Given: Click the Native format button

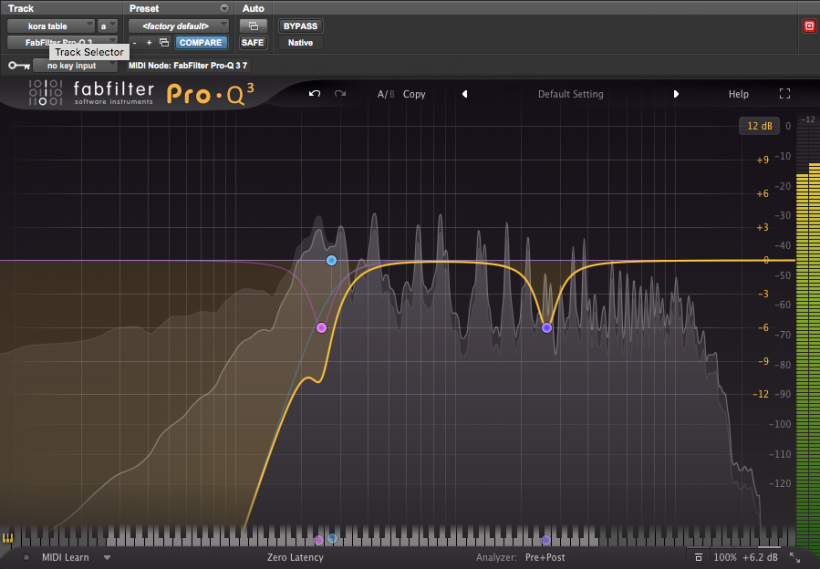Looking at the screenshot, I should [300, 42].
